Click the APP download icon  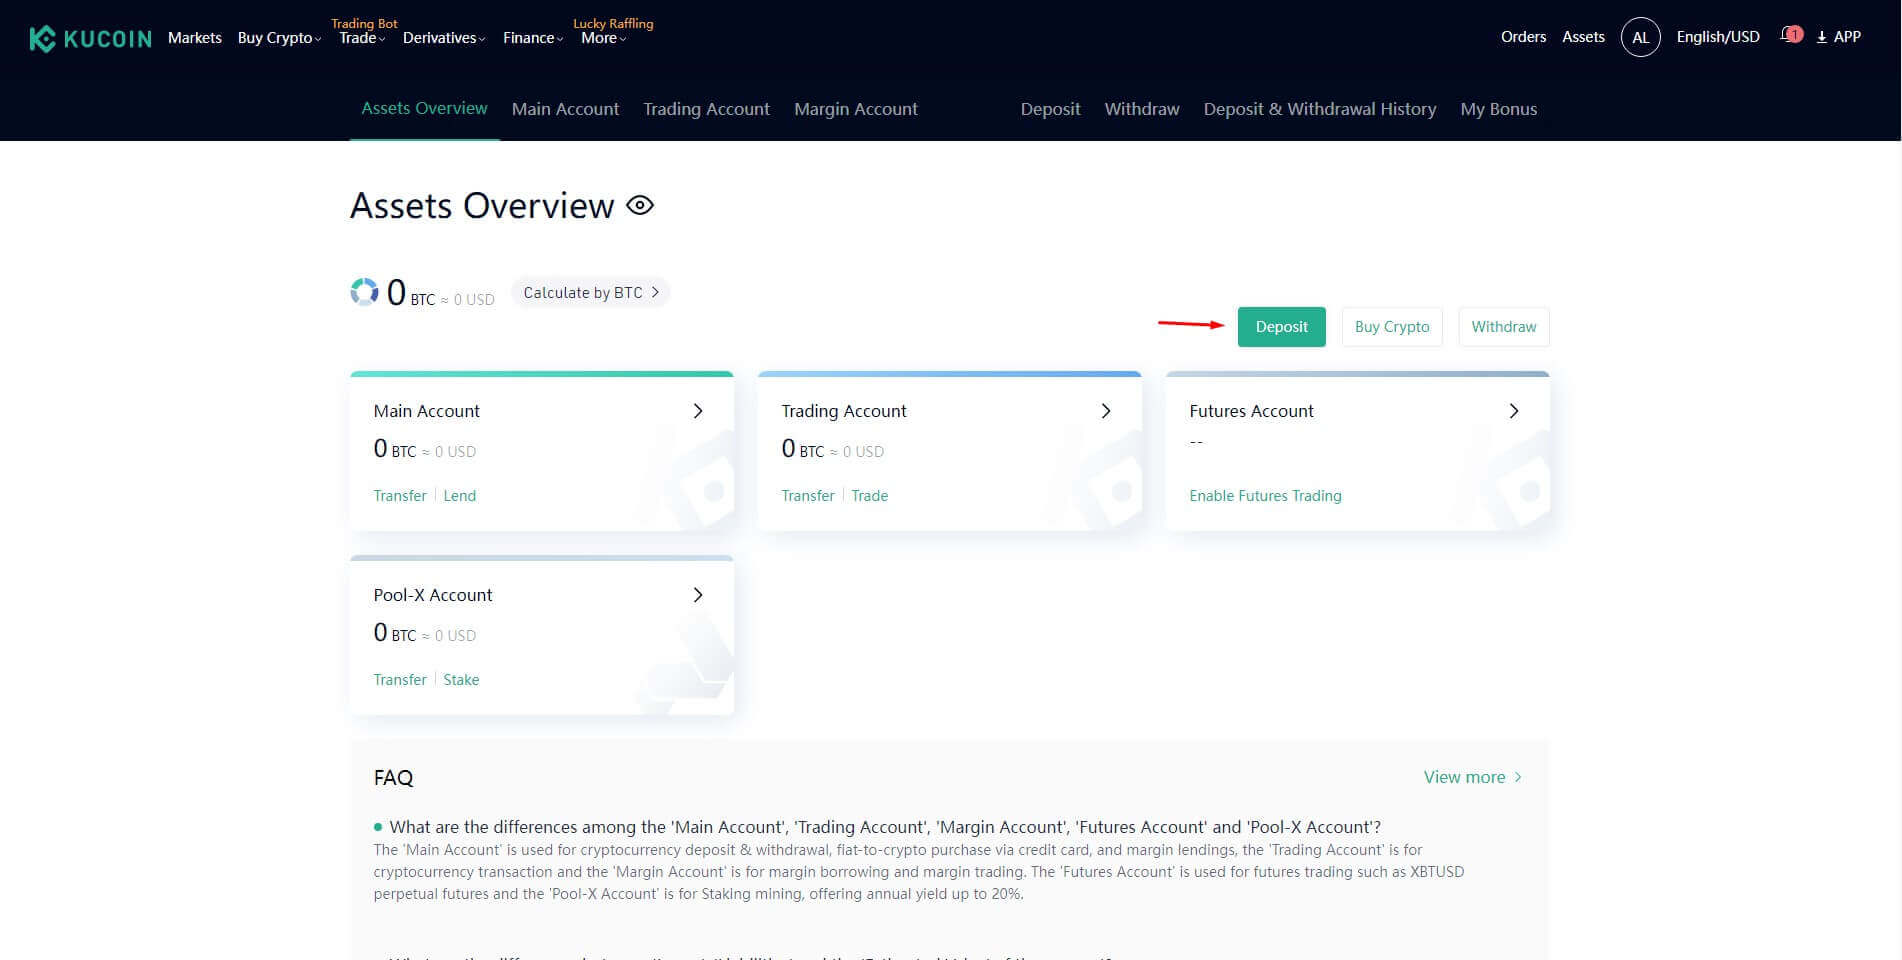(x=1822, y=37)
